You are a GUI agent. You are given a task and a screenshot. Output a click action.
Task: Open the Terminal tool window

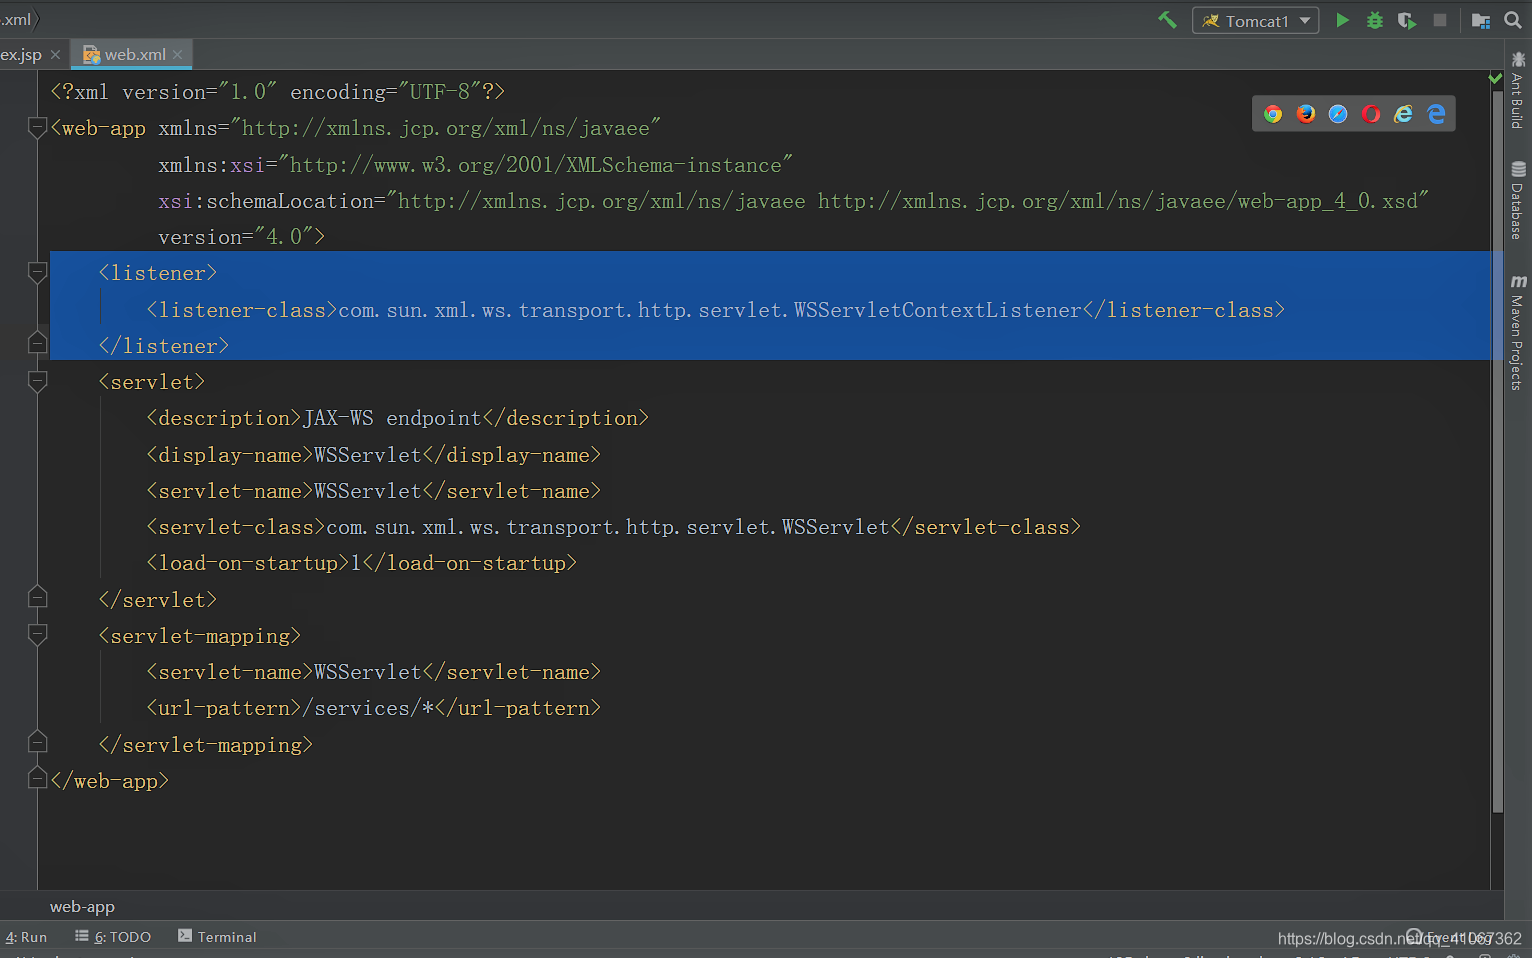point(217,937)
